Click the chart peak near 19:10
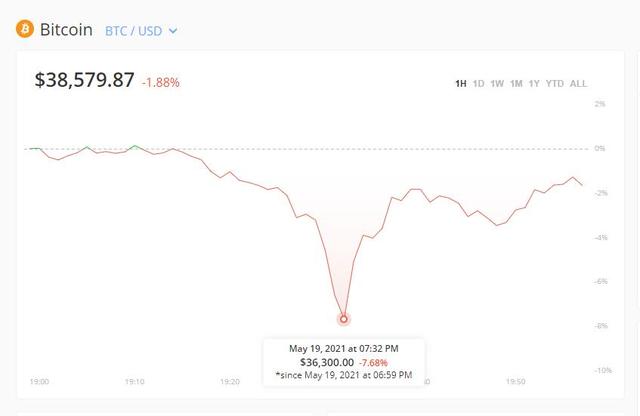 135,145
